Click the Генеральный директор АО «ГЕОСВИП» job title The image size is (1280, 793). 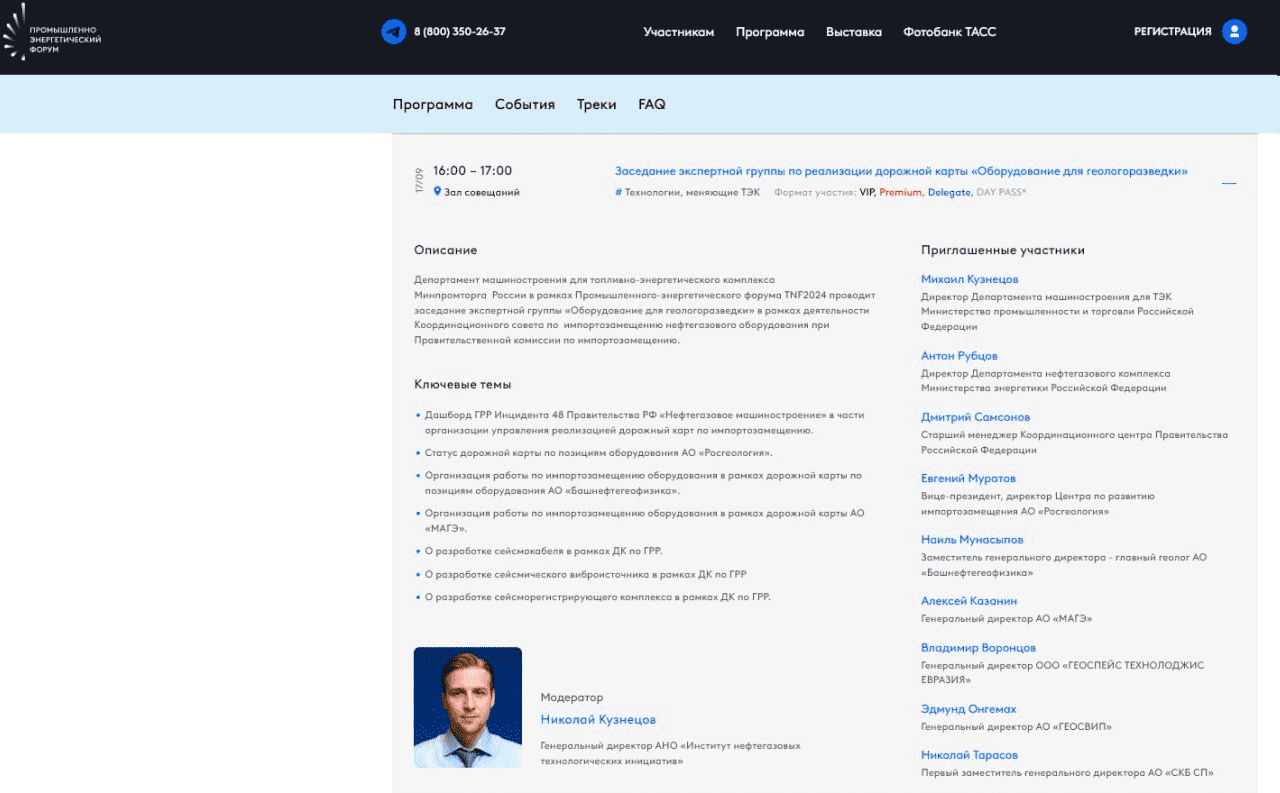point(1016,727)
